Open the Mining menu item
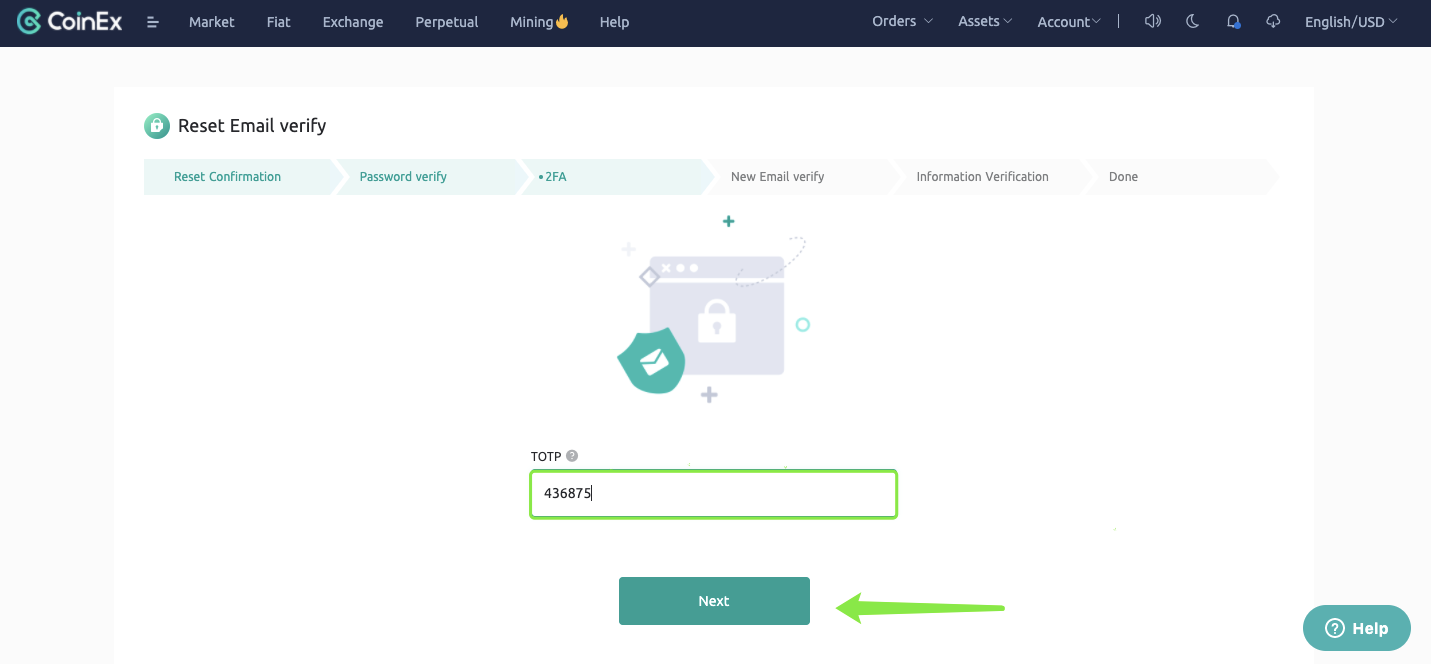 click(x=538, y=22)
